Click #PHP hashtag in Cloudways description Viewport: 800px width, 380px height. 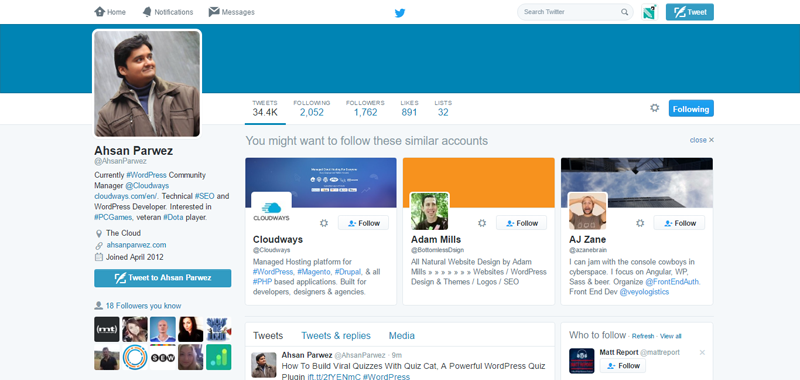point(261,282)
